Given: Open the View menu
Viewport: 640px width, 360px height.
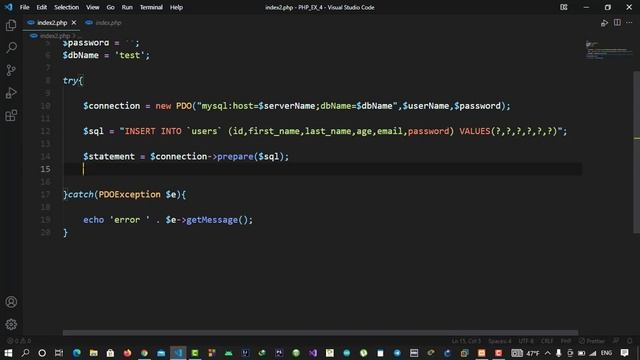Looking at the screenshot, I should point(93,7).
